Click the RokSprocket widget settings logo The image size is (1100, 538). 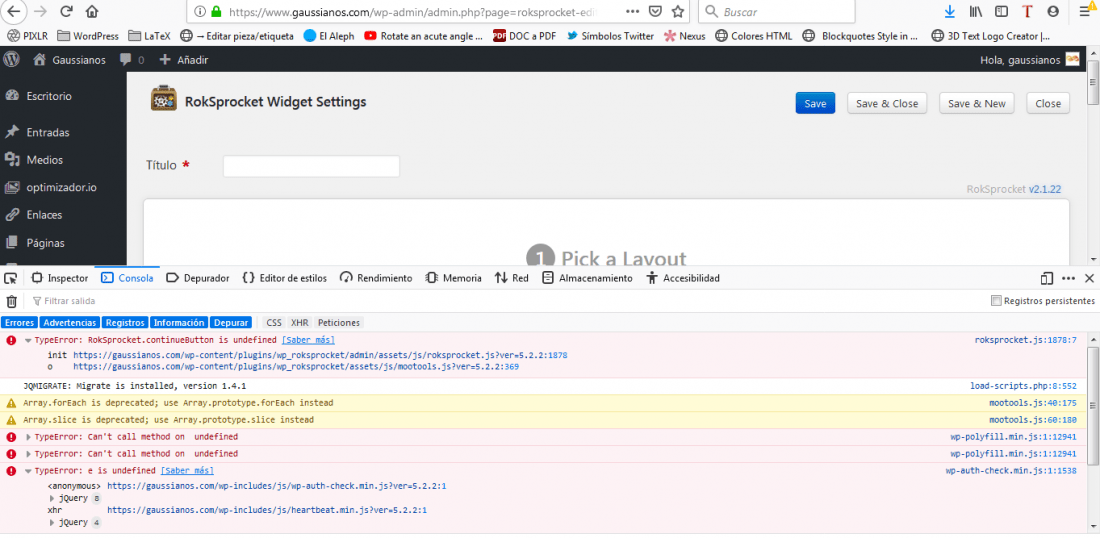point(163,98)
